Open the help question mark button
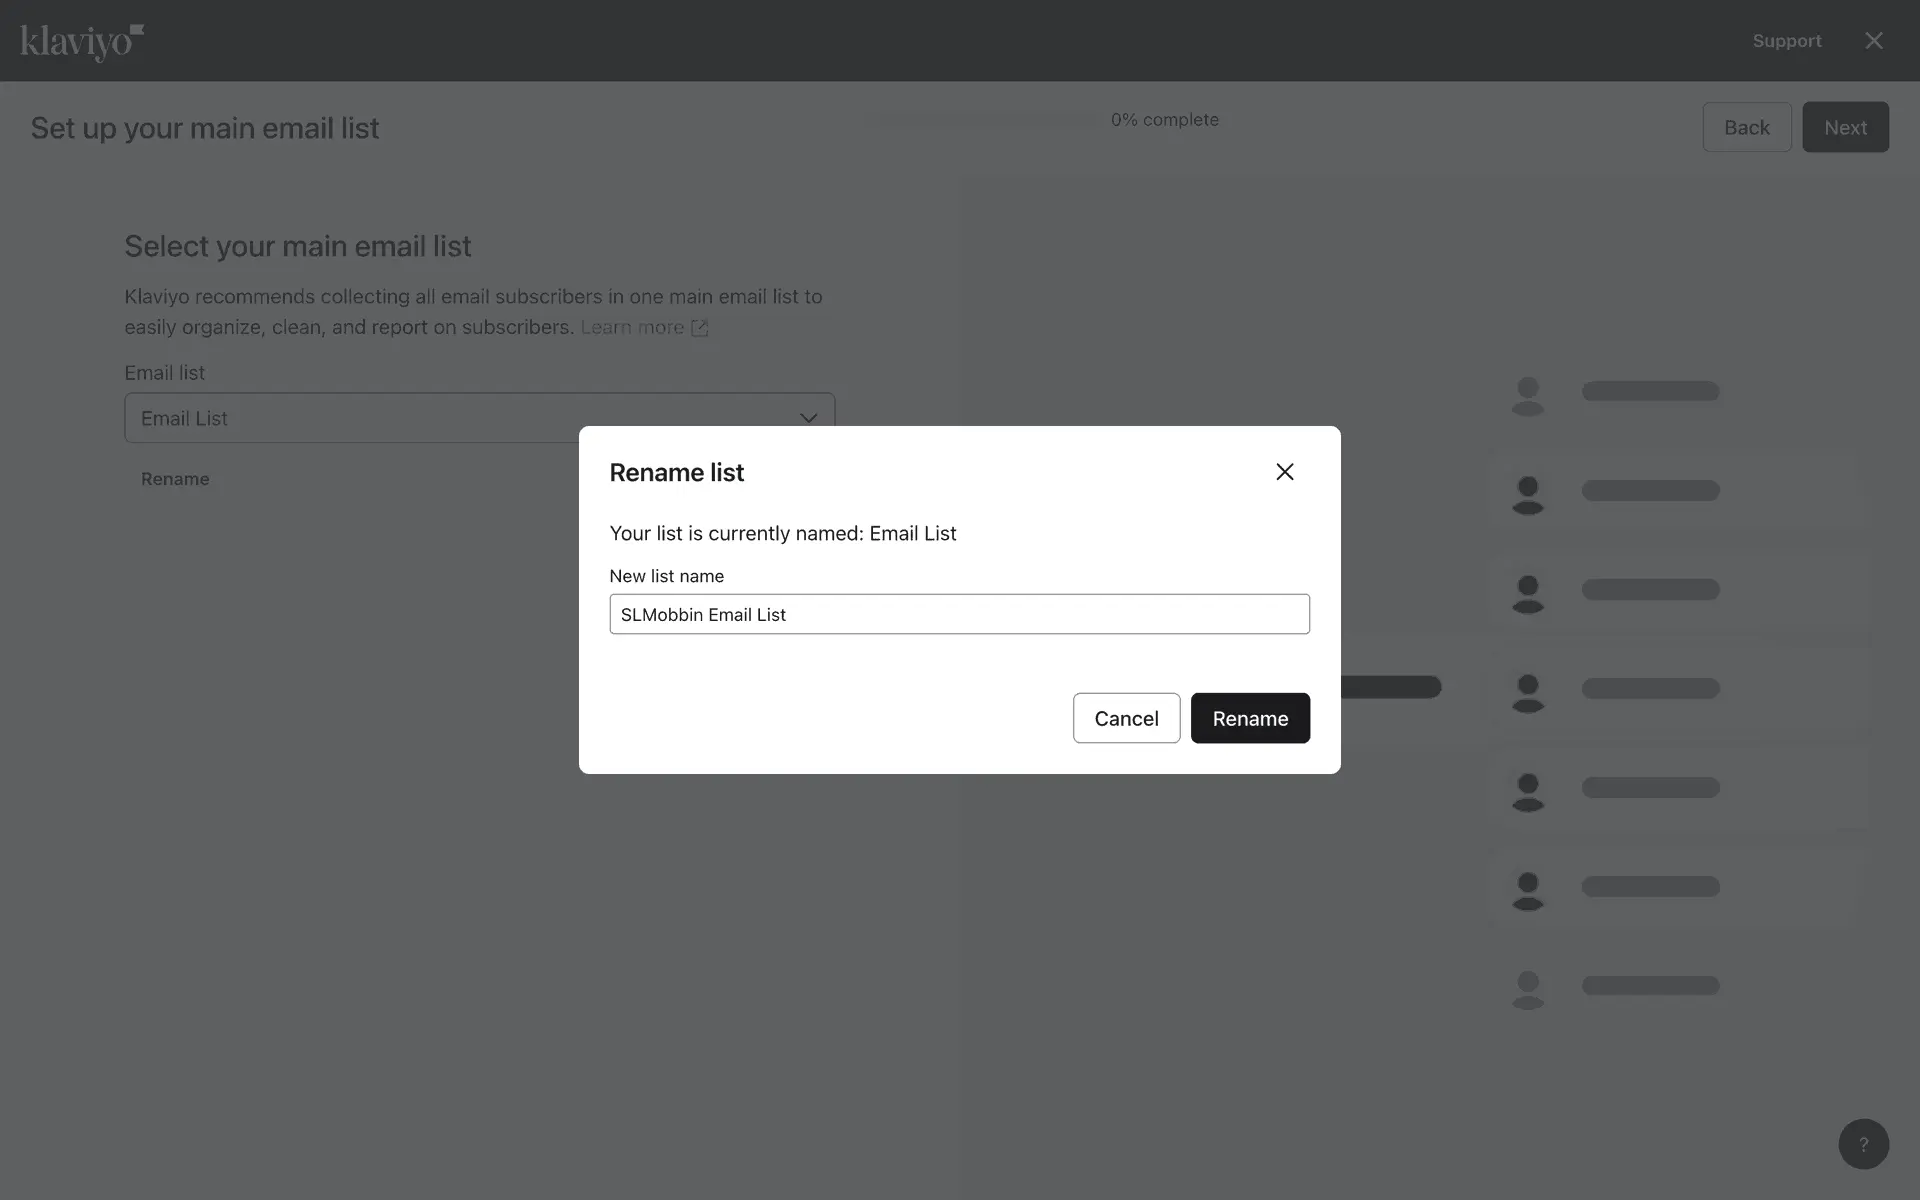Image resolution: width=1920 pixels, height=1200 pixels. point(1863,1144)
